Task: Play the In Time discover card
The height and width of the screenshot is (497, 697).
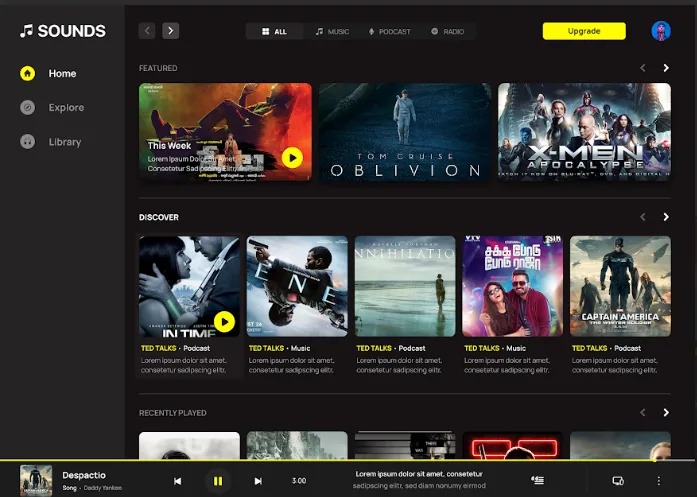Action: [x=224, y=322]
